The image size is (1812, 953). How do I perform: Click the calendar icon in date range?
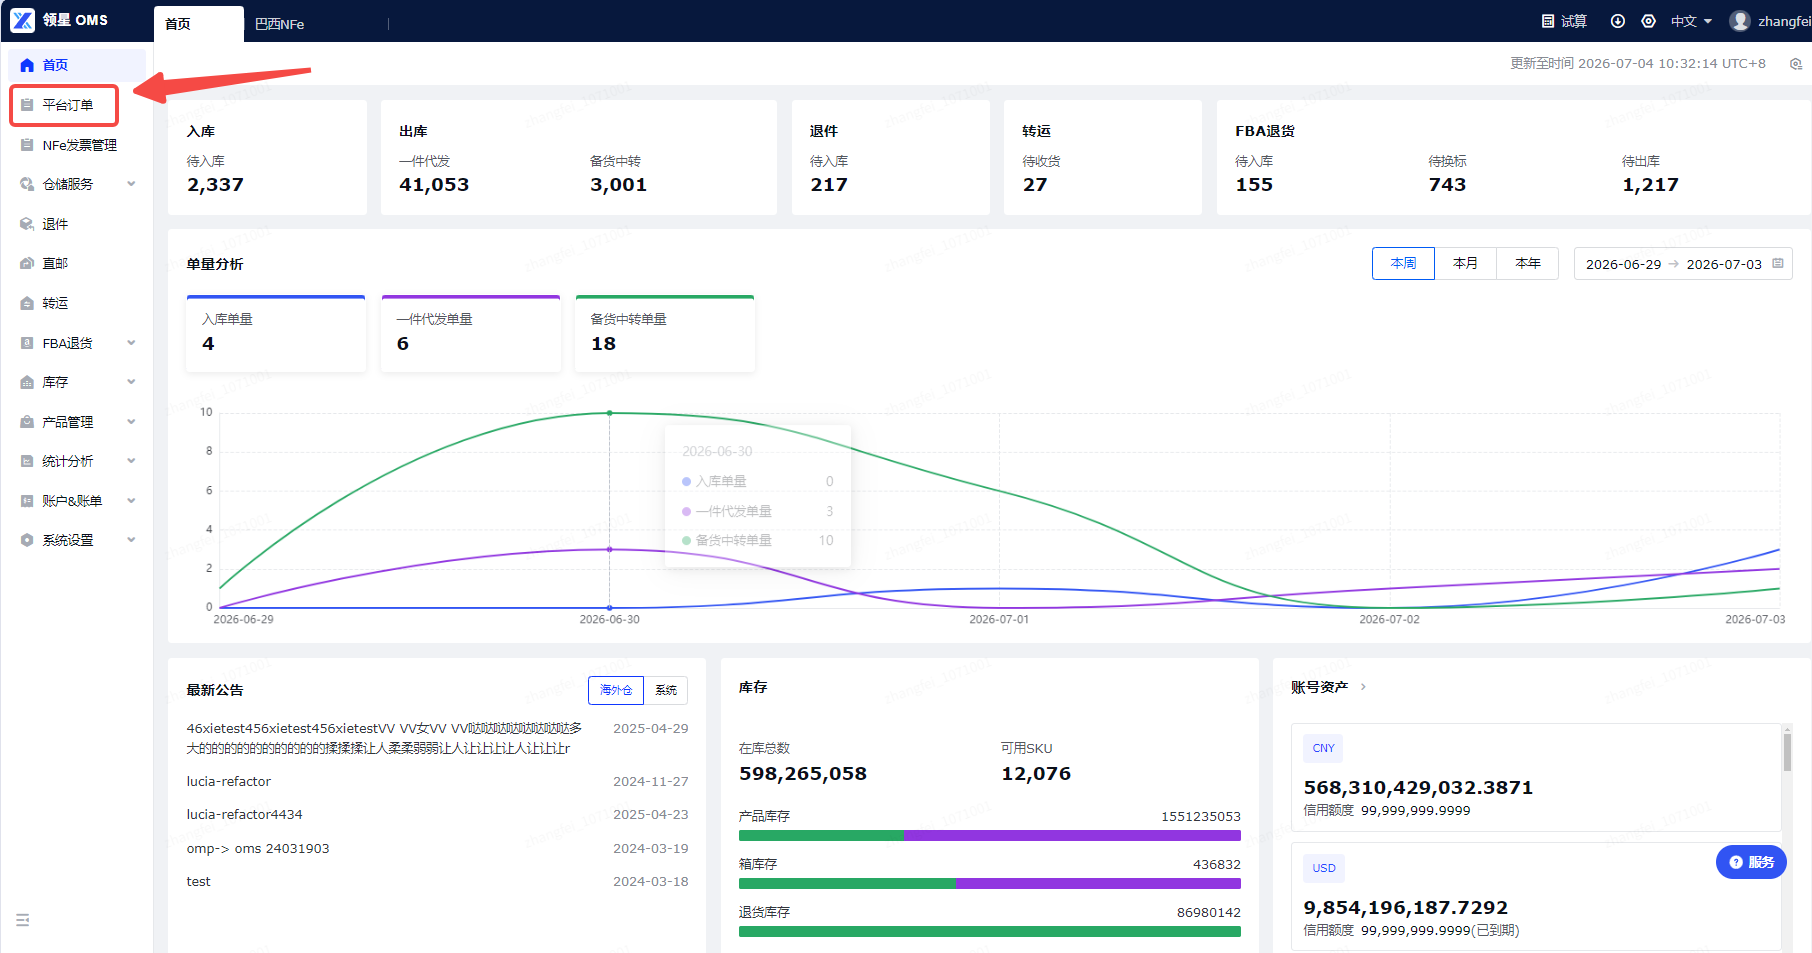pos(1778,264)
